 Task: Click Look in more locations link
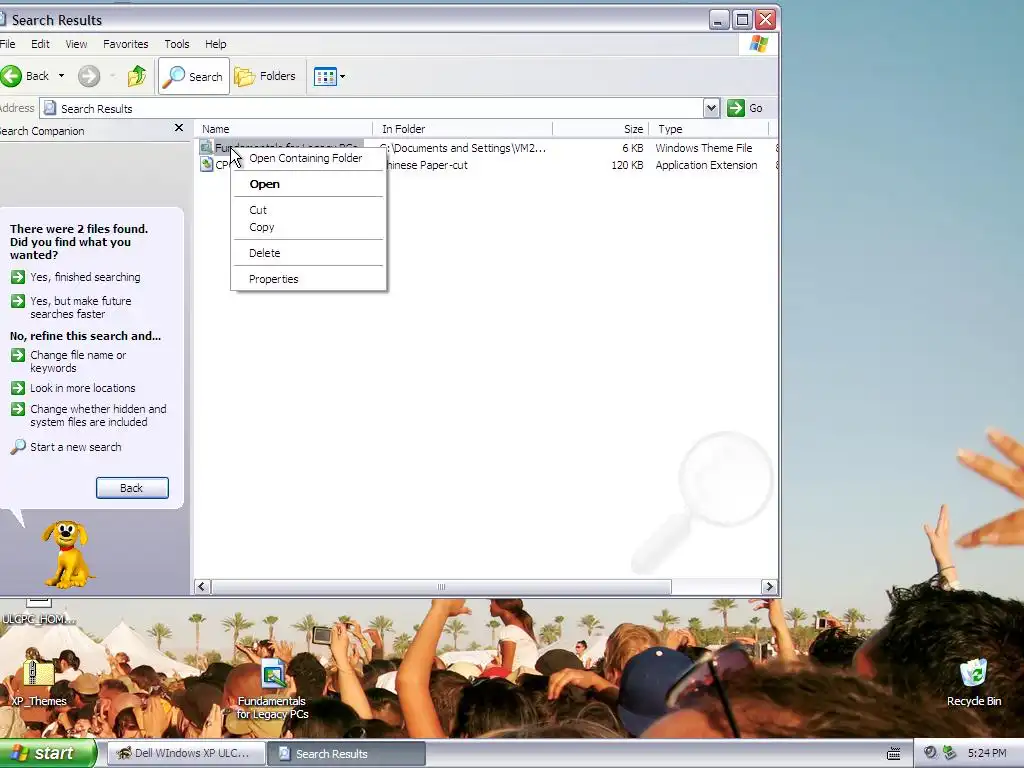coord(82,388)
